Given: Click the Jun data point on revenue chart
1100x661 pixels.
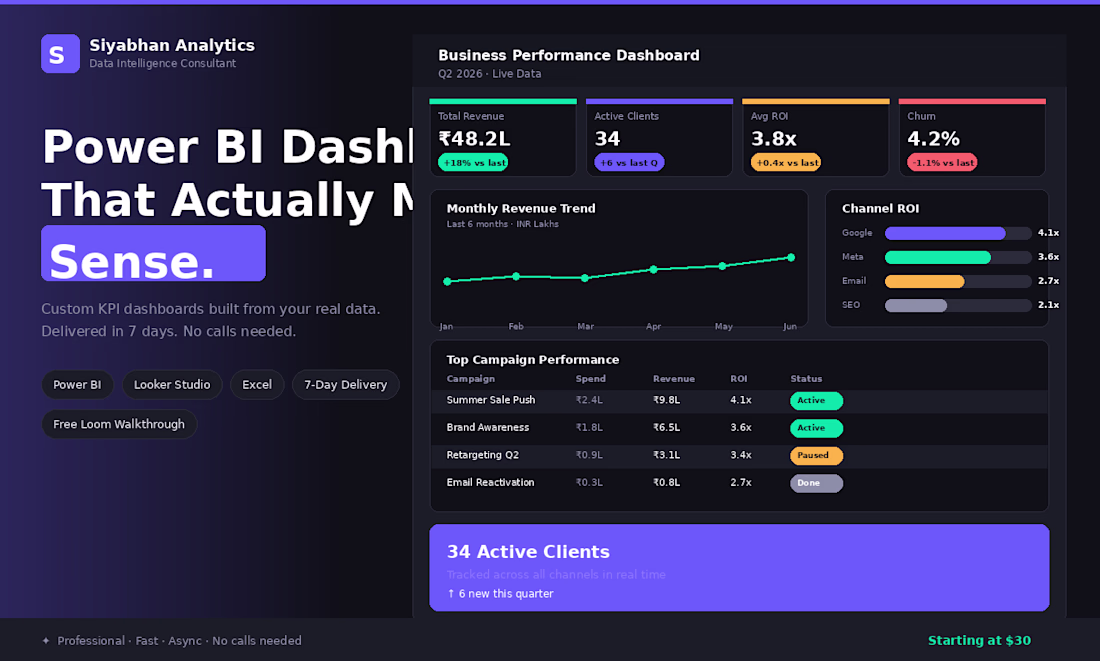Looking at the screenshot, I should [x=791, y=258].
